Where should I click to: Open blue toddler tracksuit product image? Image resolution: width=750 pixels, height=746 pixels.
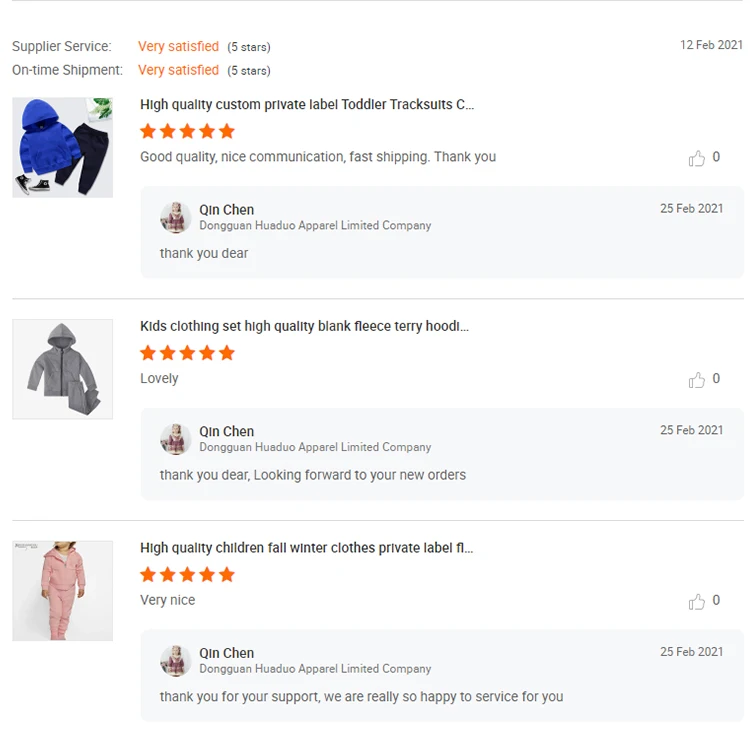tap(62, 147)
